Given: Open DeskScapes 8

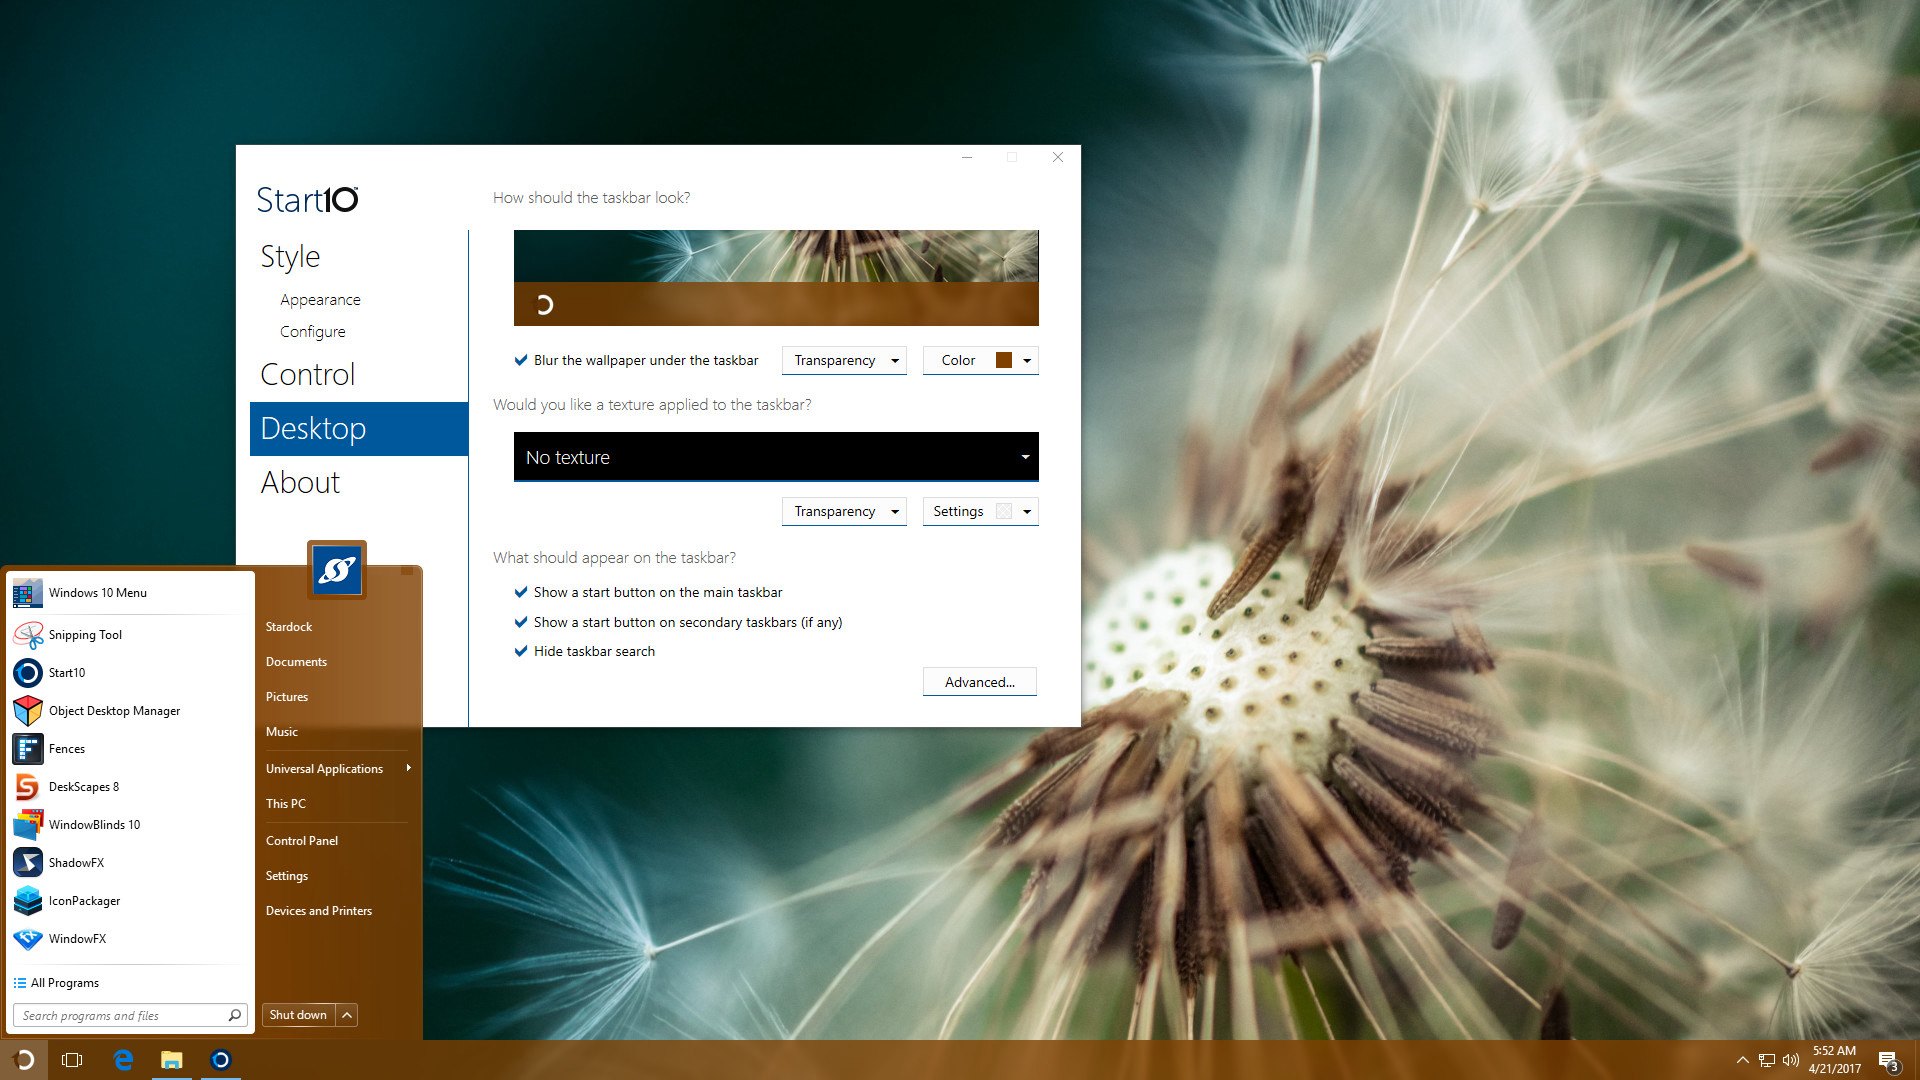Looking at the screenshot, I should click(x=84, y=786).
